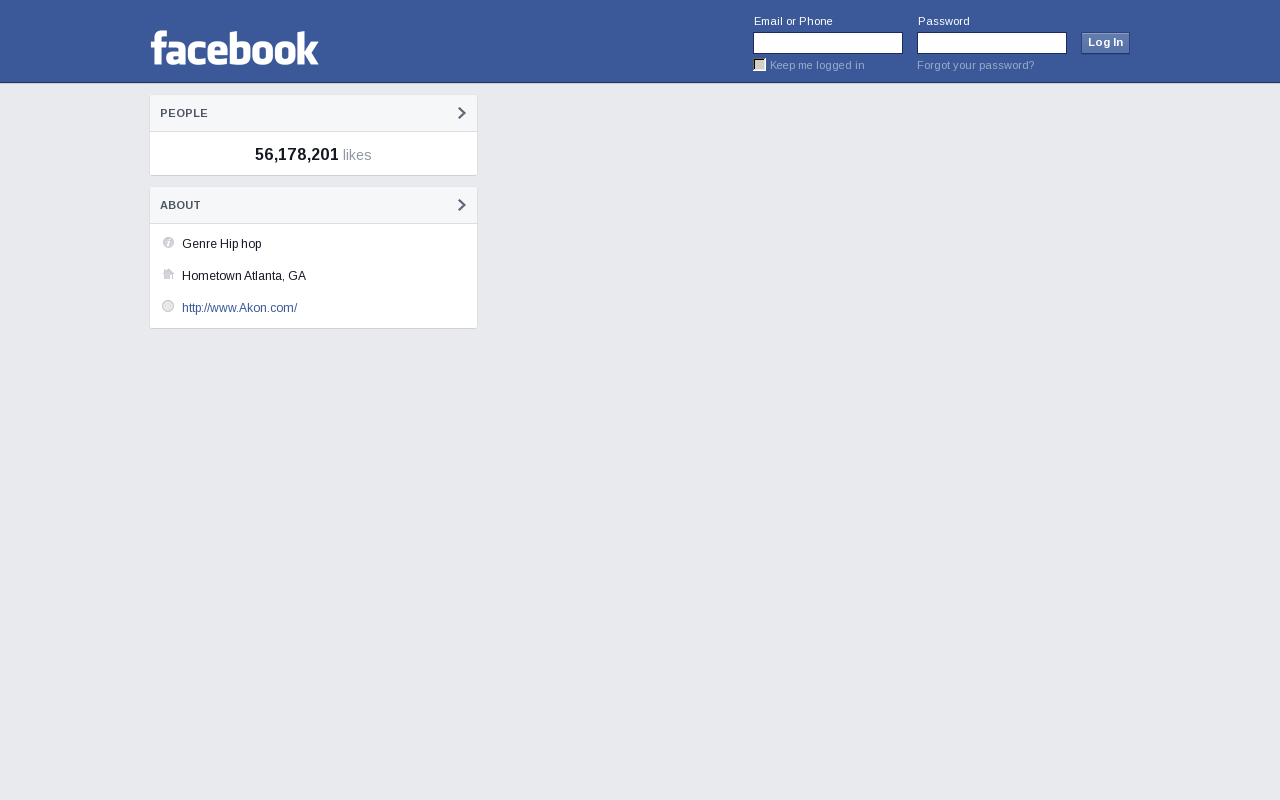Click the Genre info icon
The image size is (1280, 800).
point(168,243)
